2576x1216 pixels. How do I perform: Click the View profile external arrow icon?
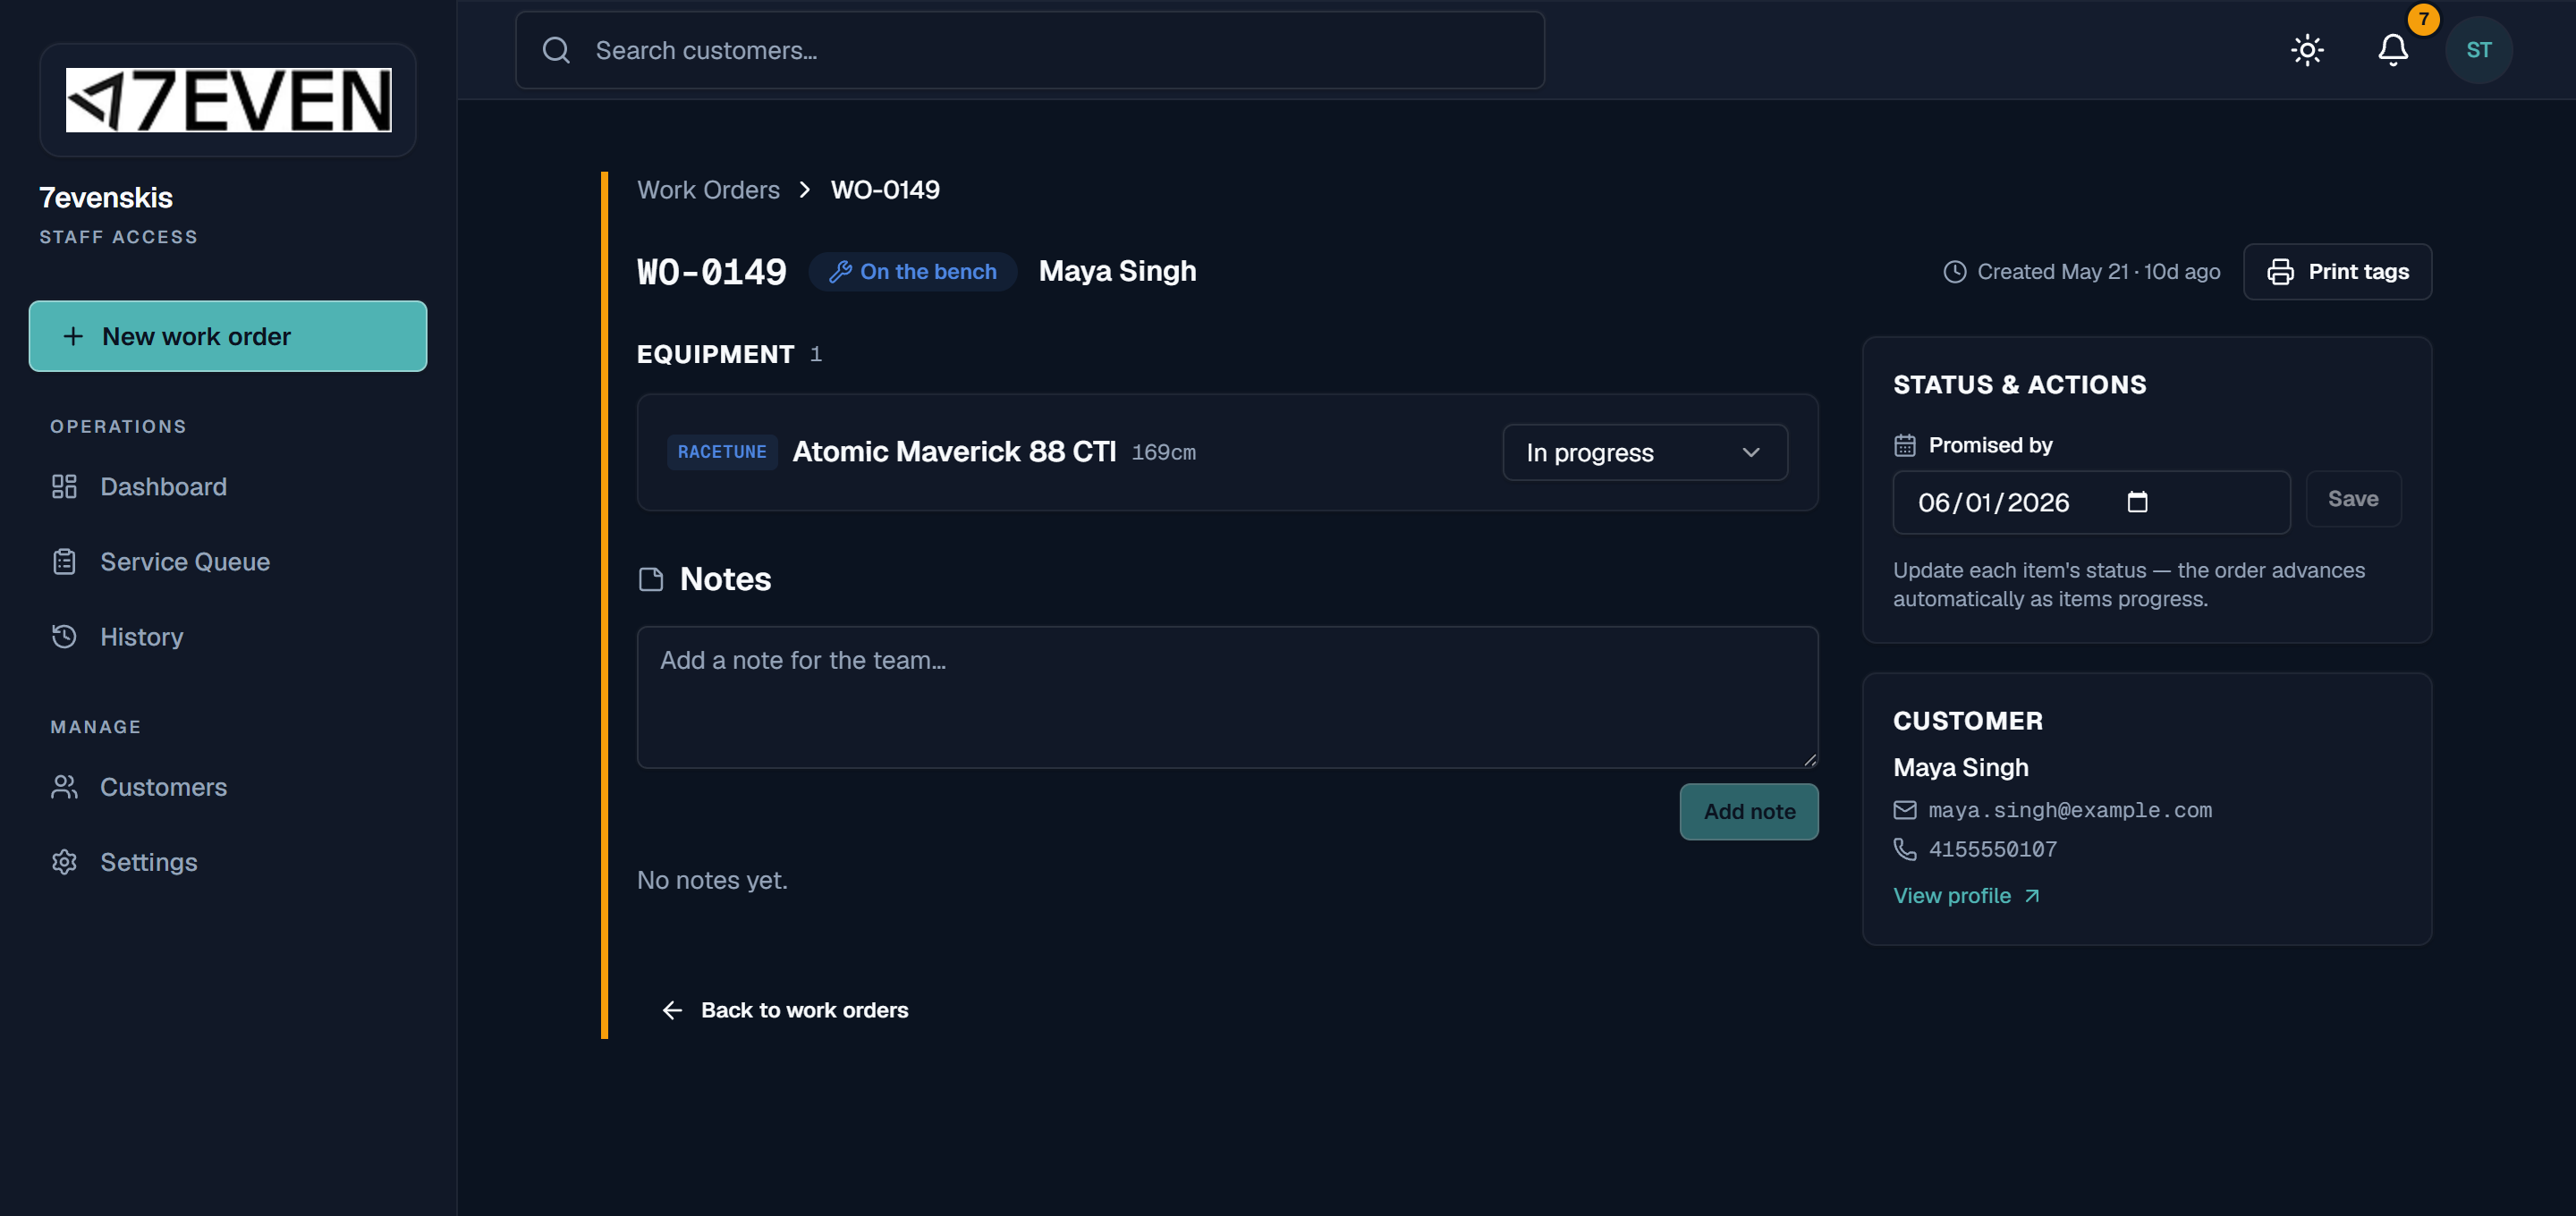(x=2031, y=896)
